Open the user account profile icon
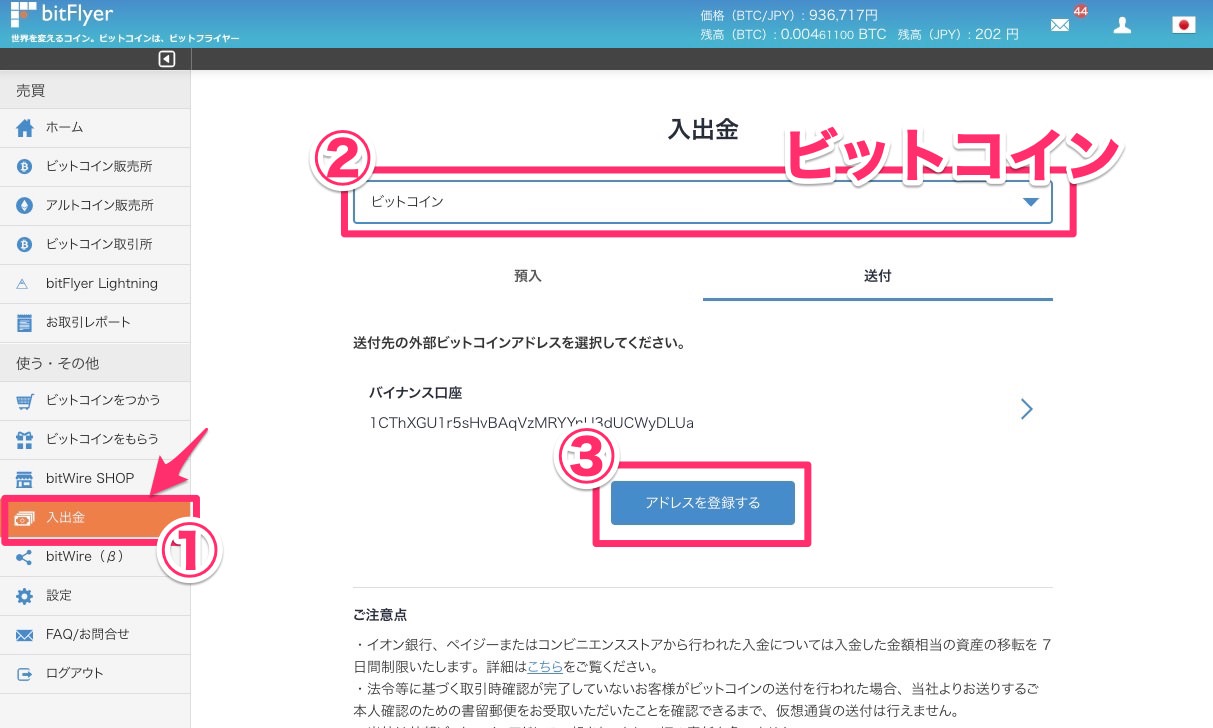The height and width of the screenshot is (728, 1213). pos(1122,26)
